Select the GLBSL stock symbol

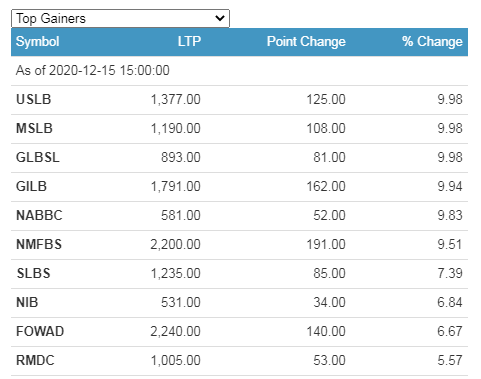click(38, 157)
